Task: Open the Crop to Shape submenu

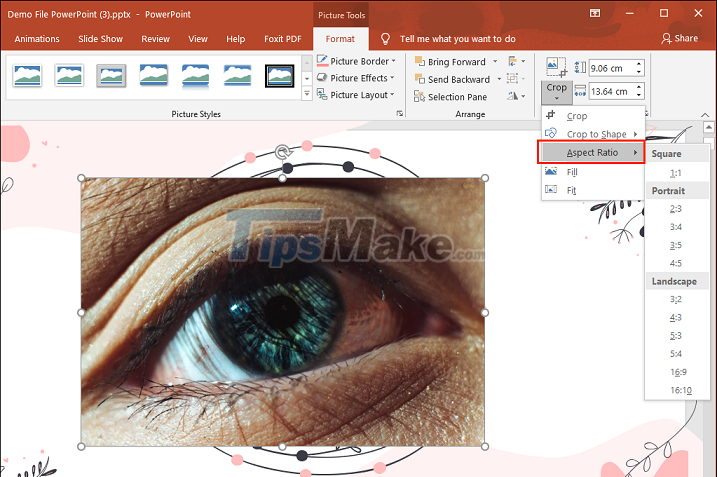Action: [x=592, y=134]
